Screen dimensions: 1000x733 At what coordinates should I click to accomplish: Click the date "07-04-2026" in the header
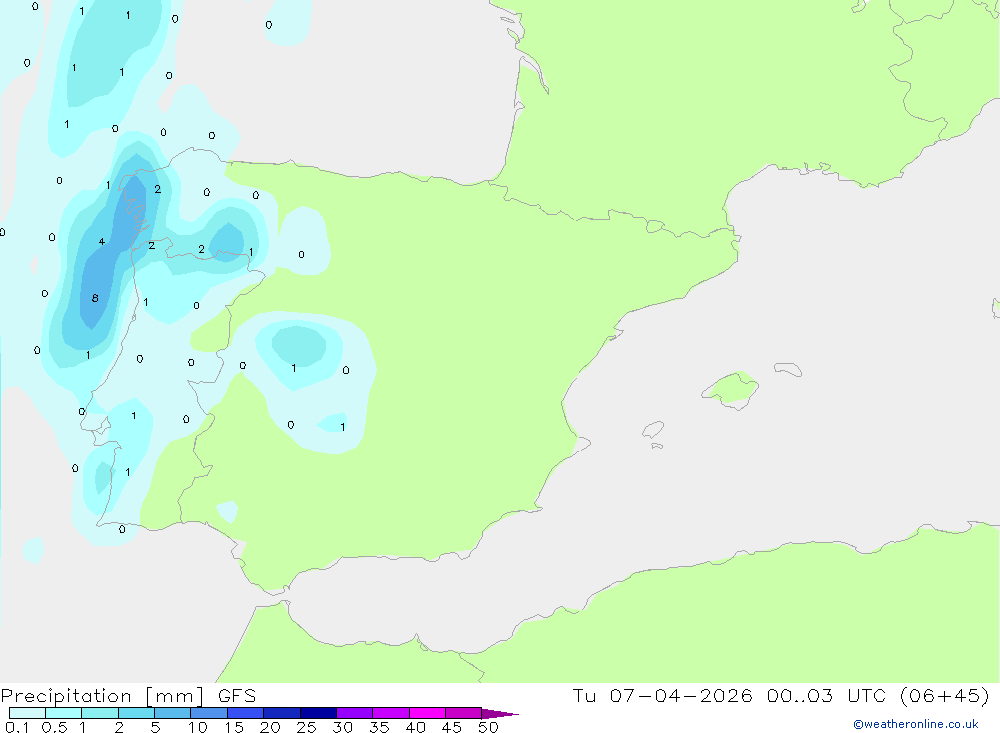[680, 695]
